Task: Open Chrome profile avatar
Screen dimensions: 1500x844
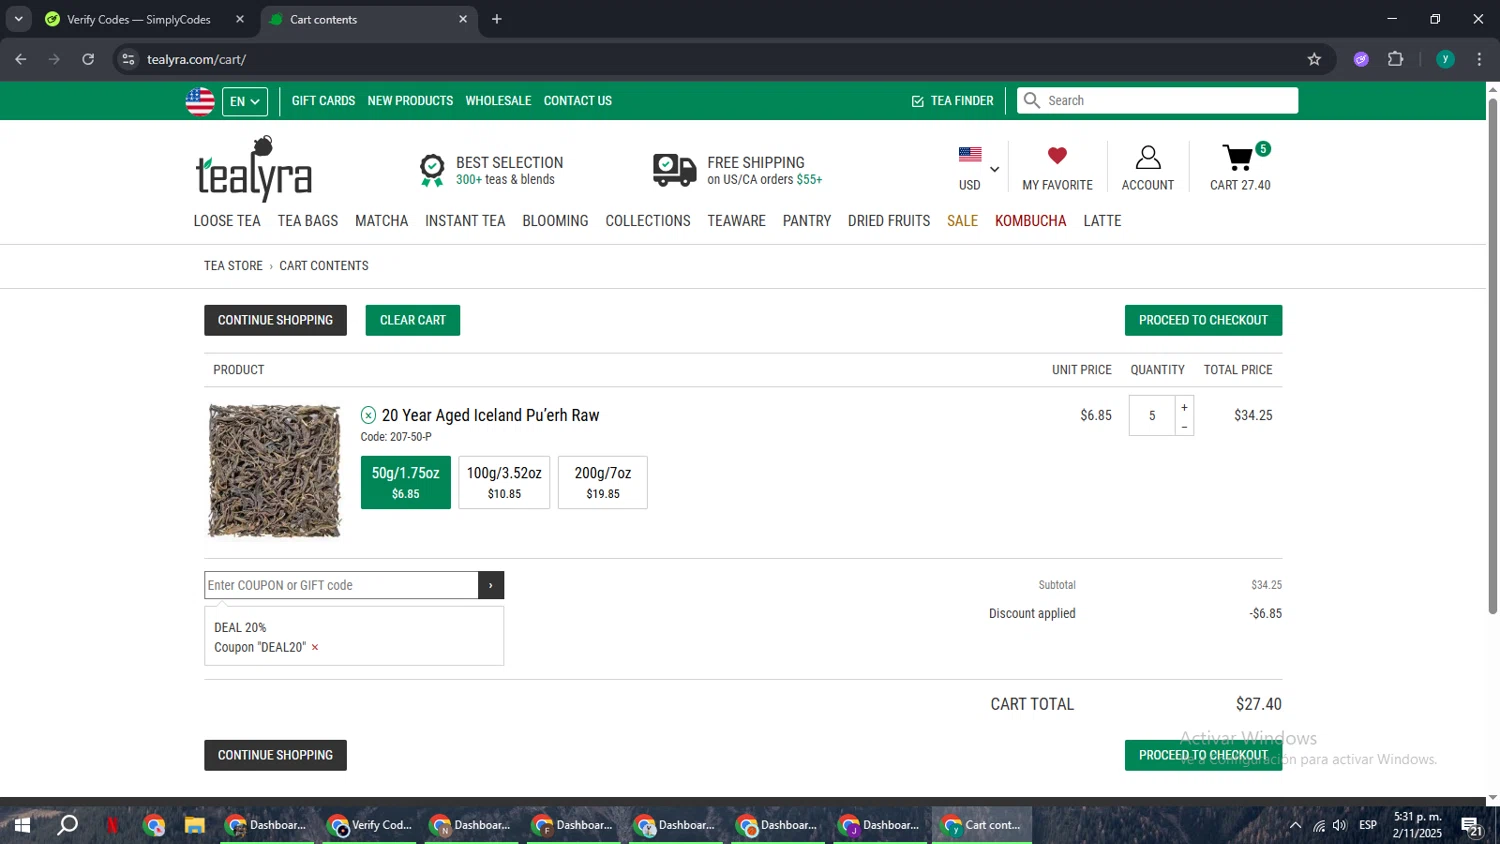Action: 1445,59
